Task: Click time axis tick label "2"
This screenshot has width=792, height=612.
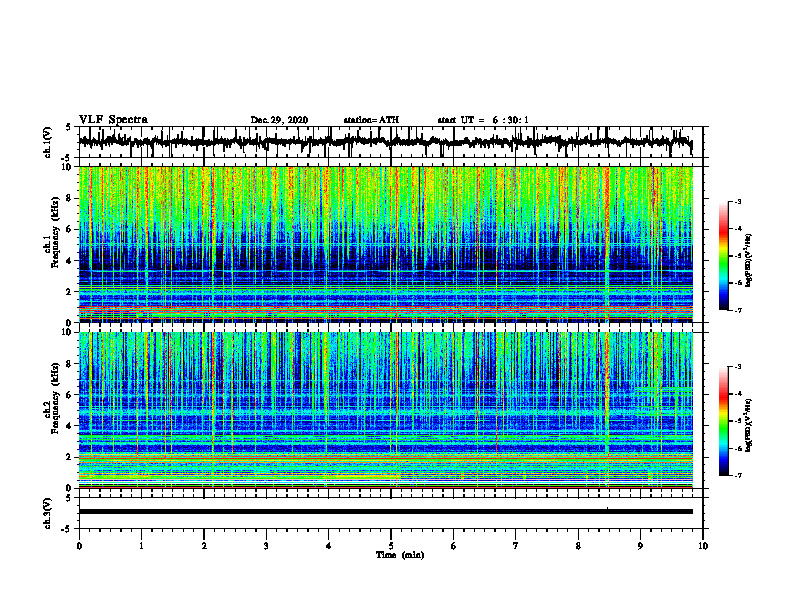Action: click(x=204, y=546)
